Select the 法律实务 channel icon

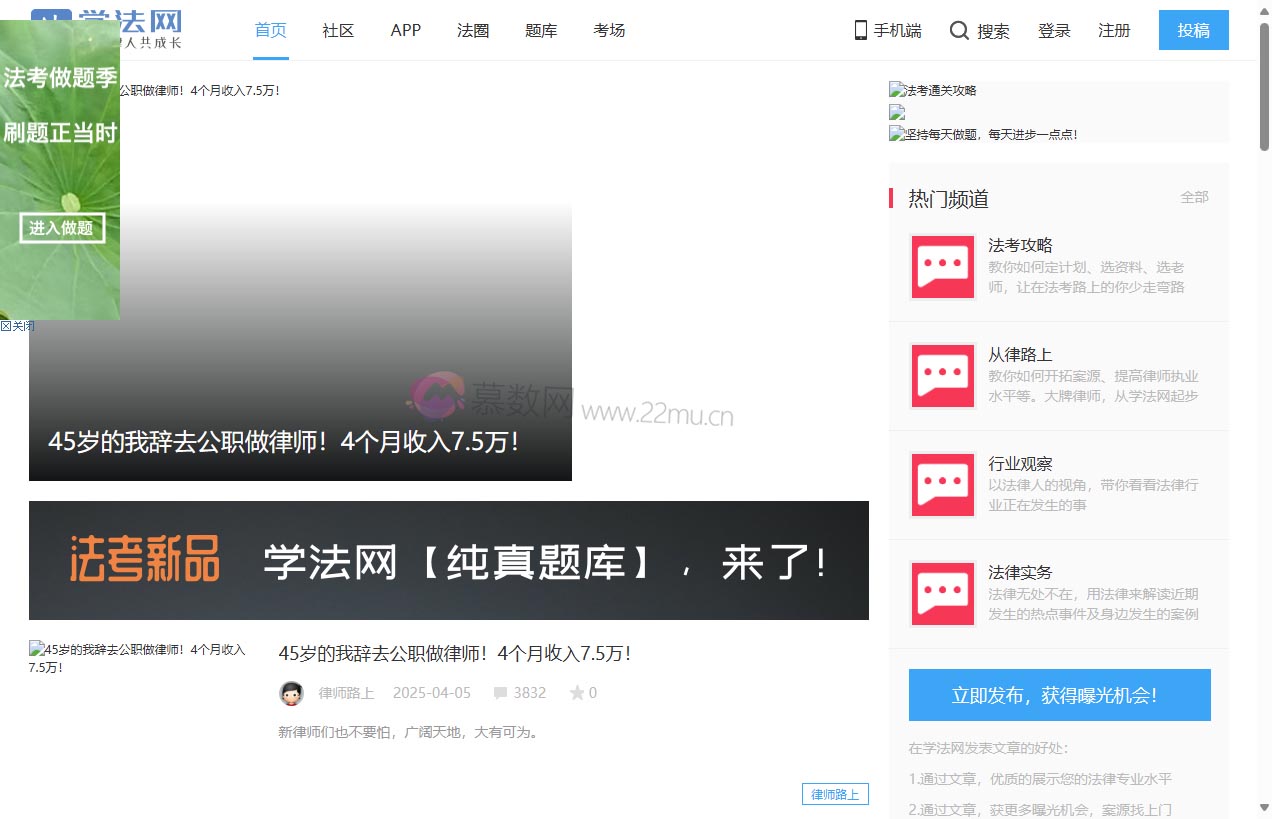coord(941,593)
